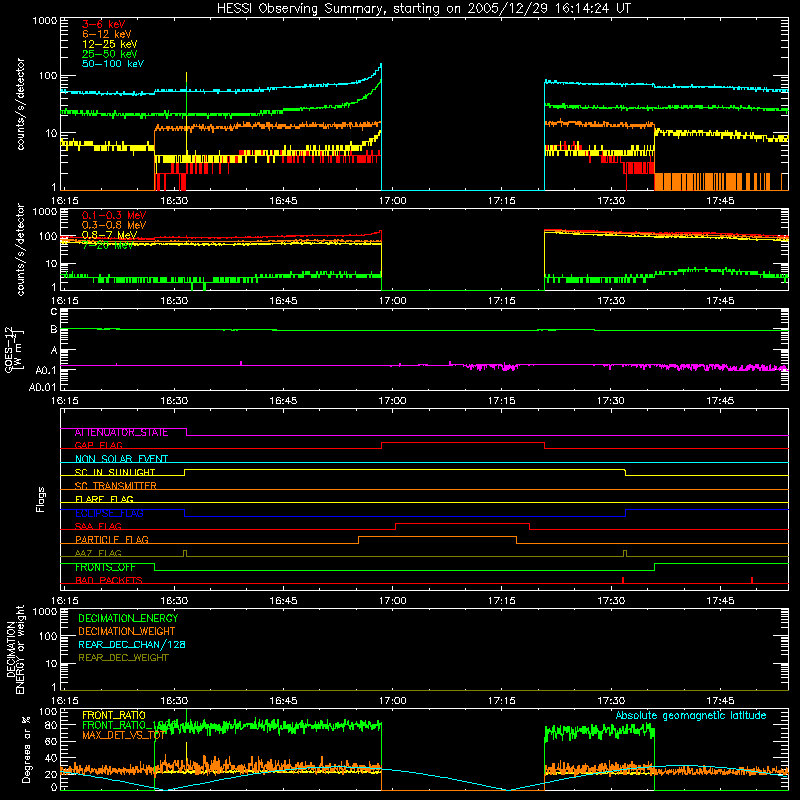Select the A0.01 tick label on GOES axis
The height and width of the screenshot is (800, 800).
pos(42,388)
